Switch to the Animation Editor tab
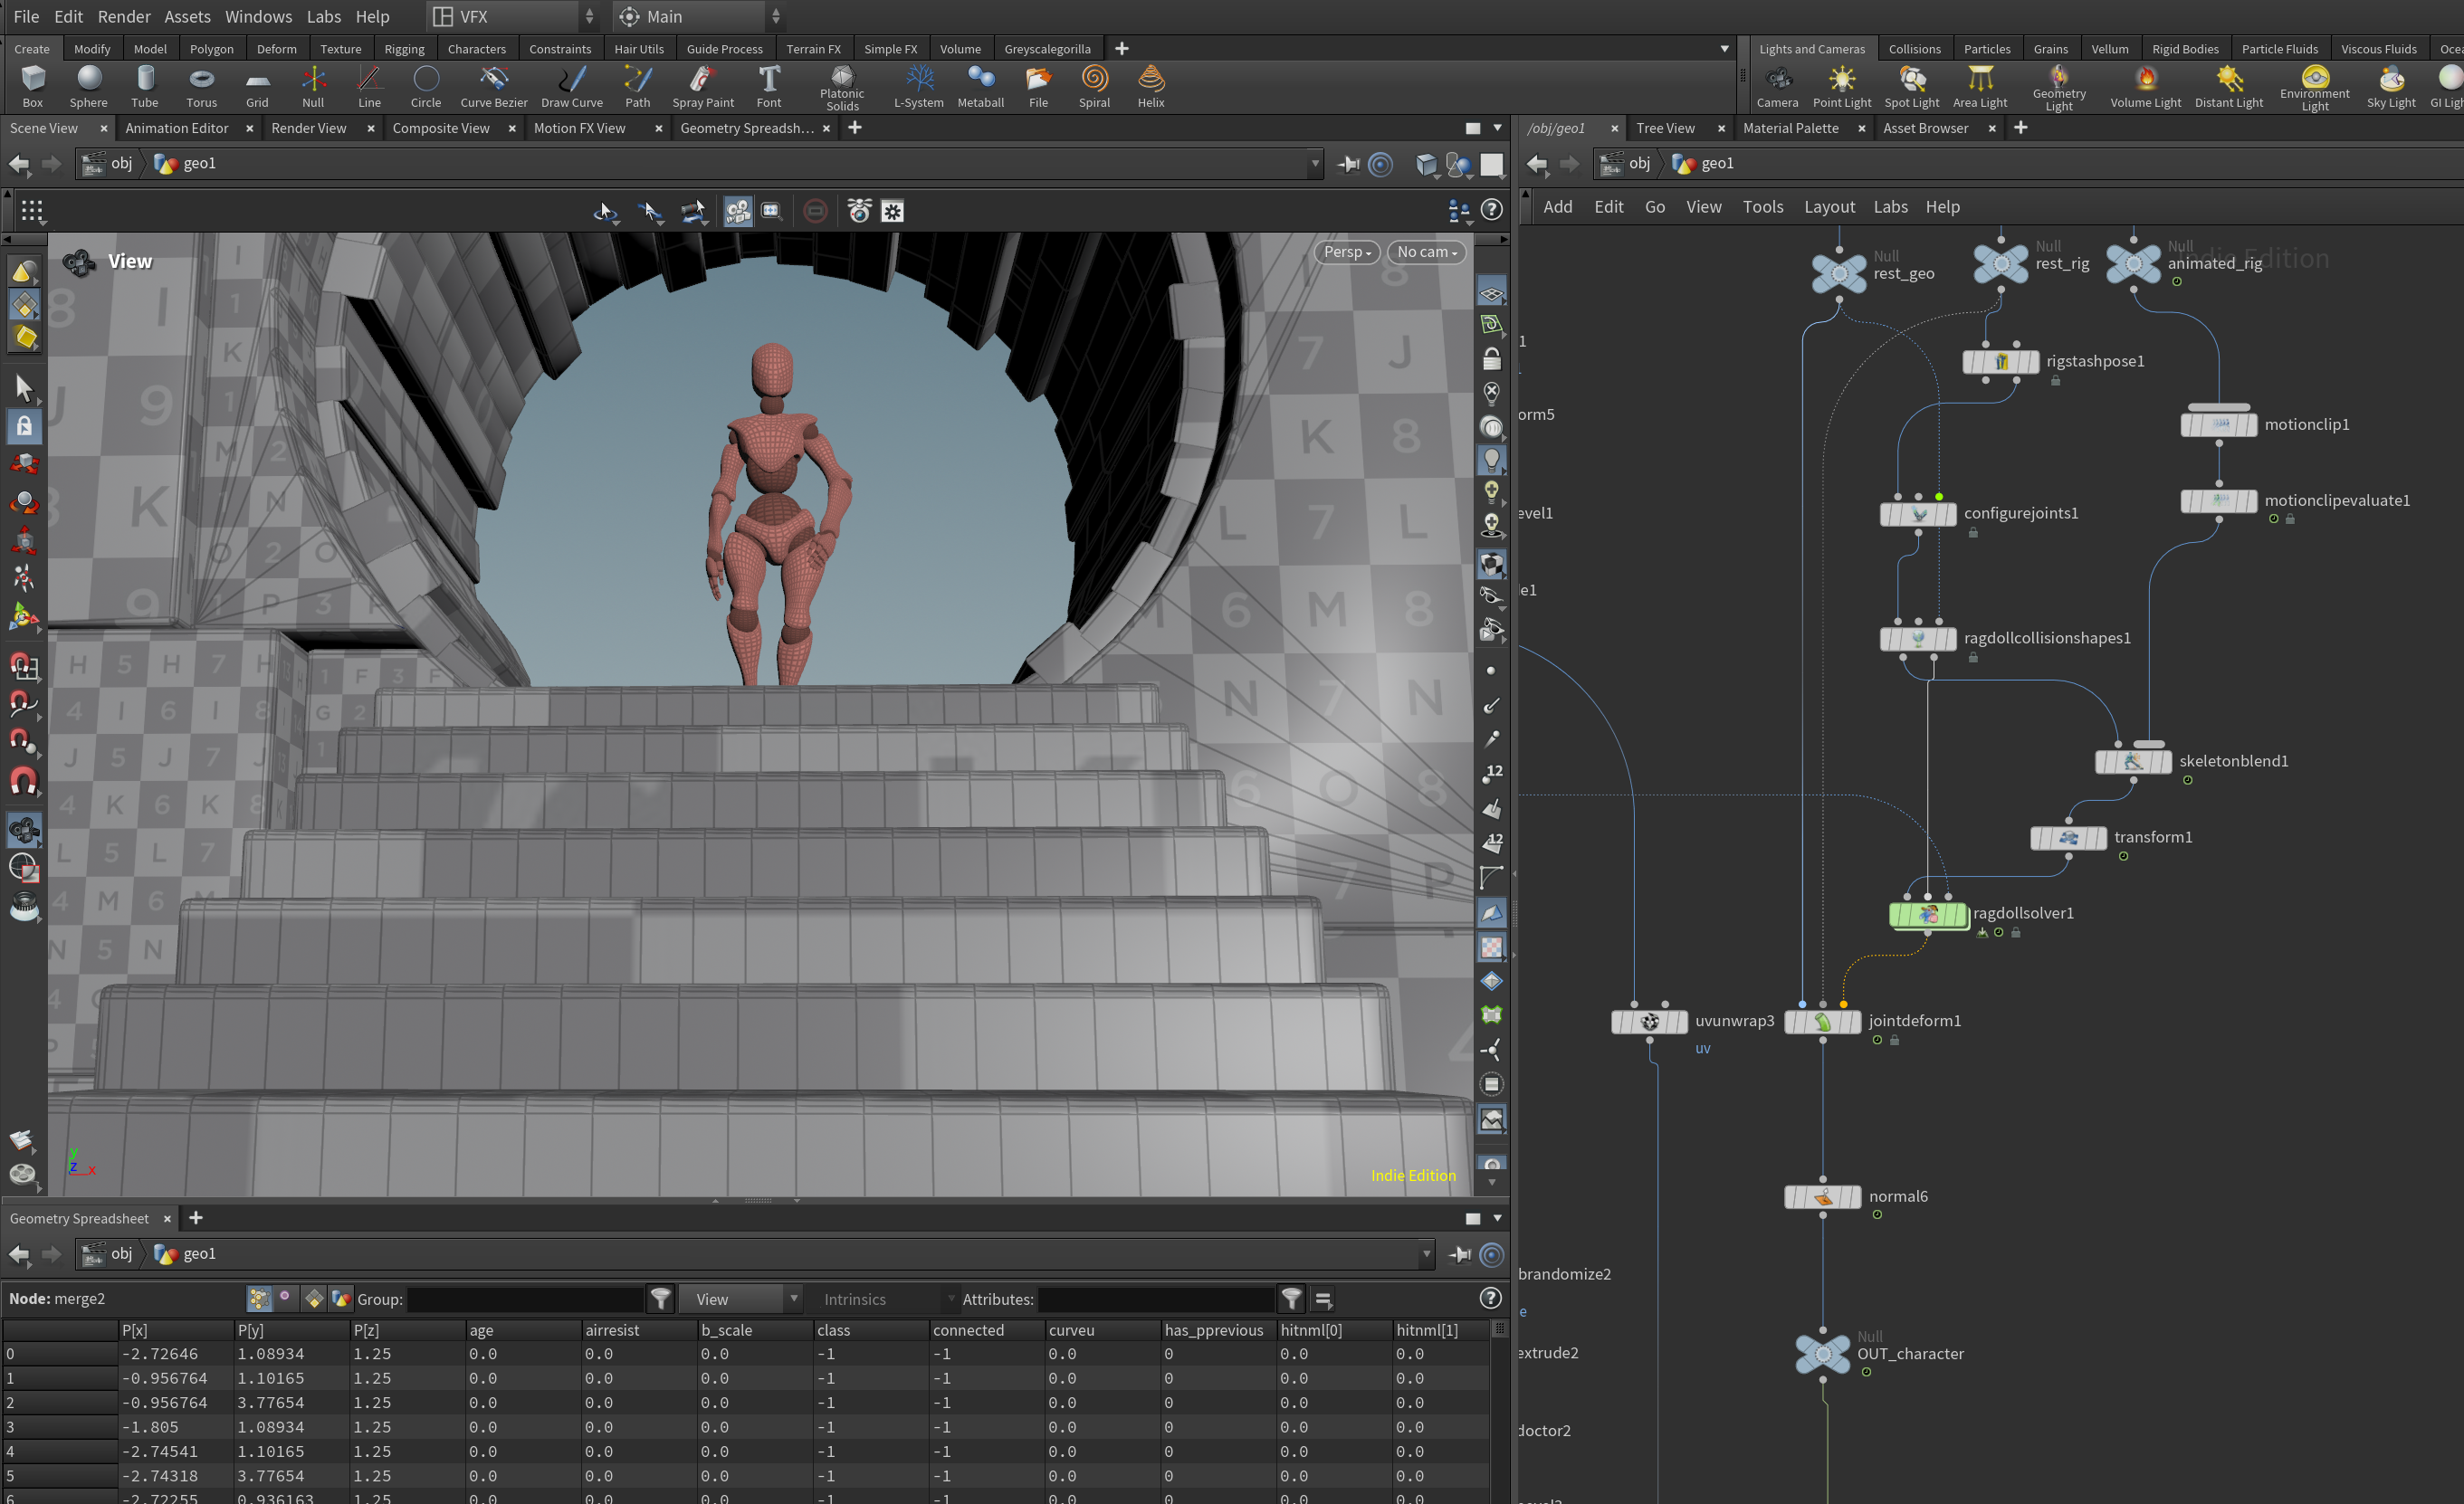2464x1504 pixels. point(177,128)
